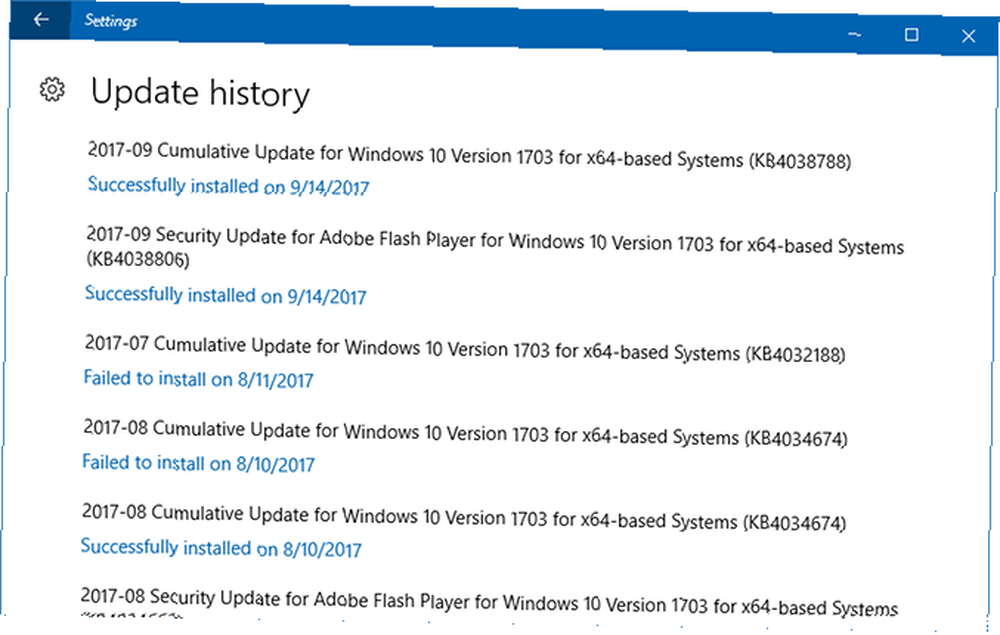The image size is (1000, 635).
Task: Minimize the Settings window
Action: click(x=855, y=34)
